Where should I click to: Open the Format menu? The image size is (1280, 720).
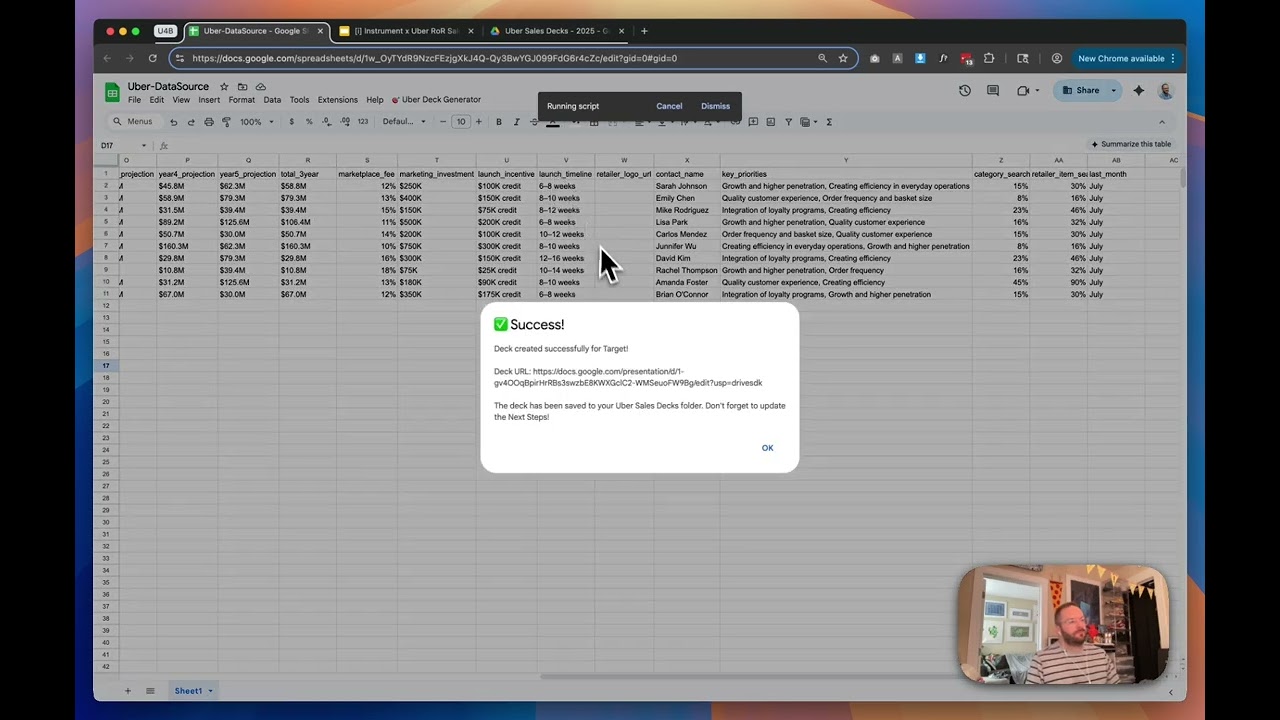(241, 100)
